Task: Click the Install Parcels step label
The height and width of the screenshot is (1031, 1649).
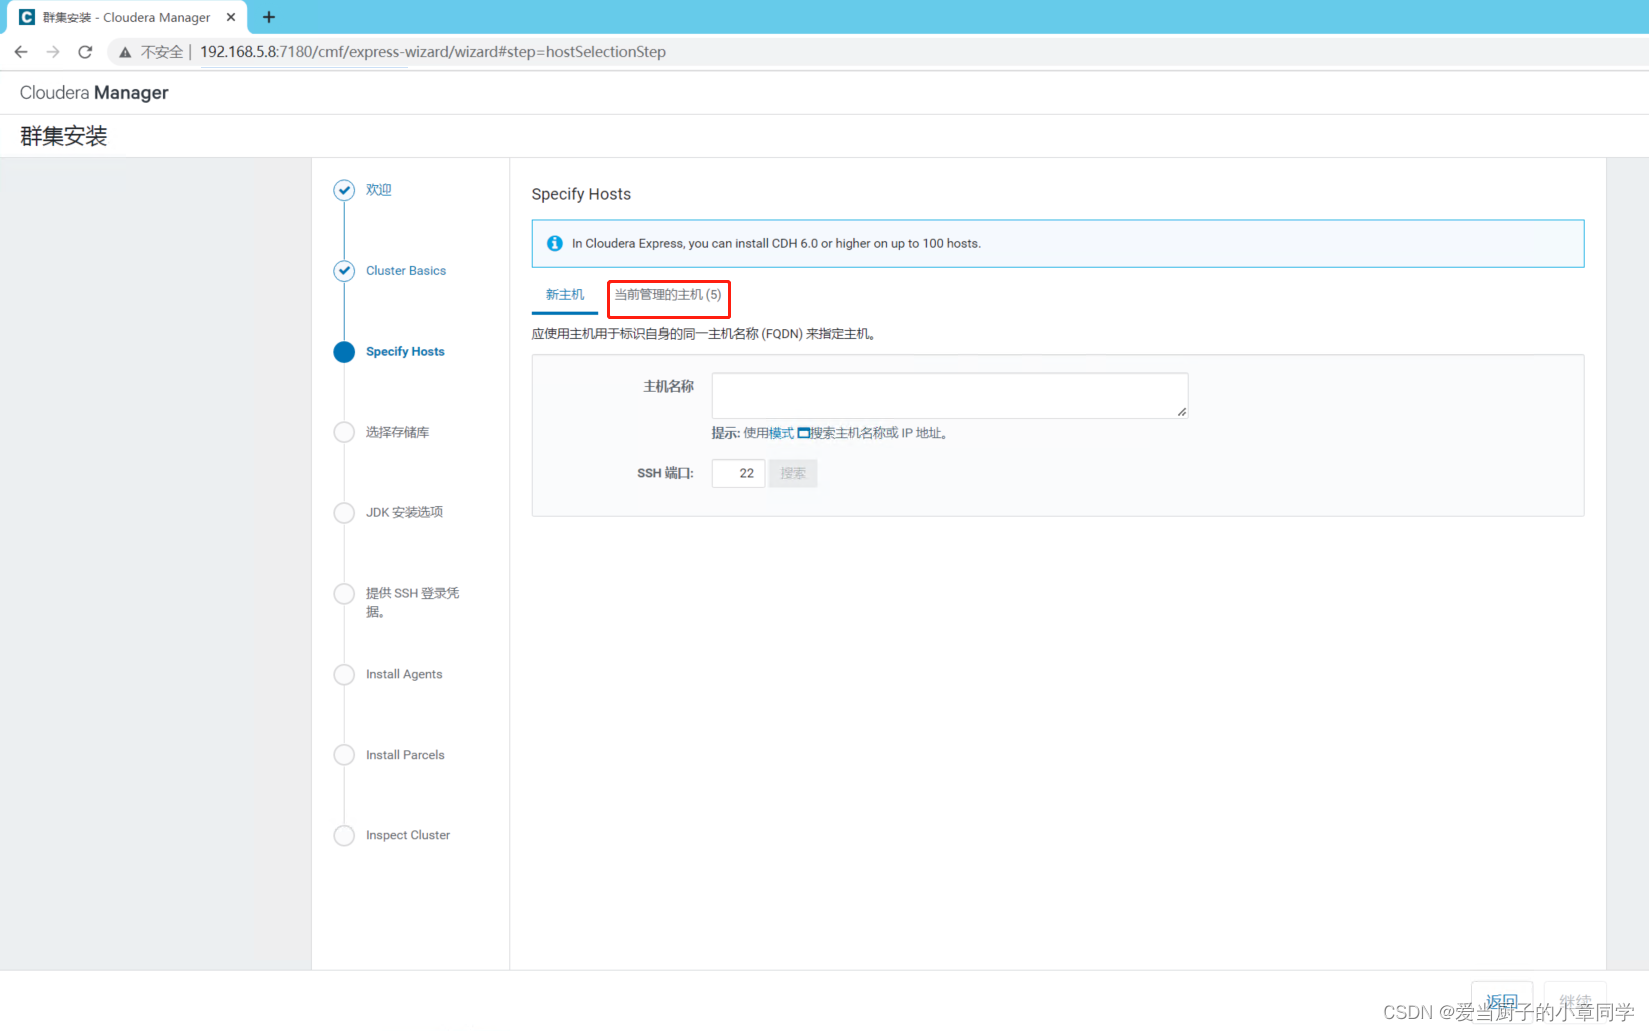Action: pos(405,755)
